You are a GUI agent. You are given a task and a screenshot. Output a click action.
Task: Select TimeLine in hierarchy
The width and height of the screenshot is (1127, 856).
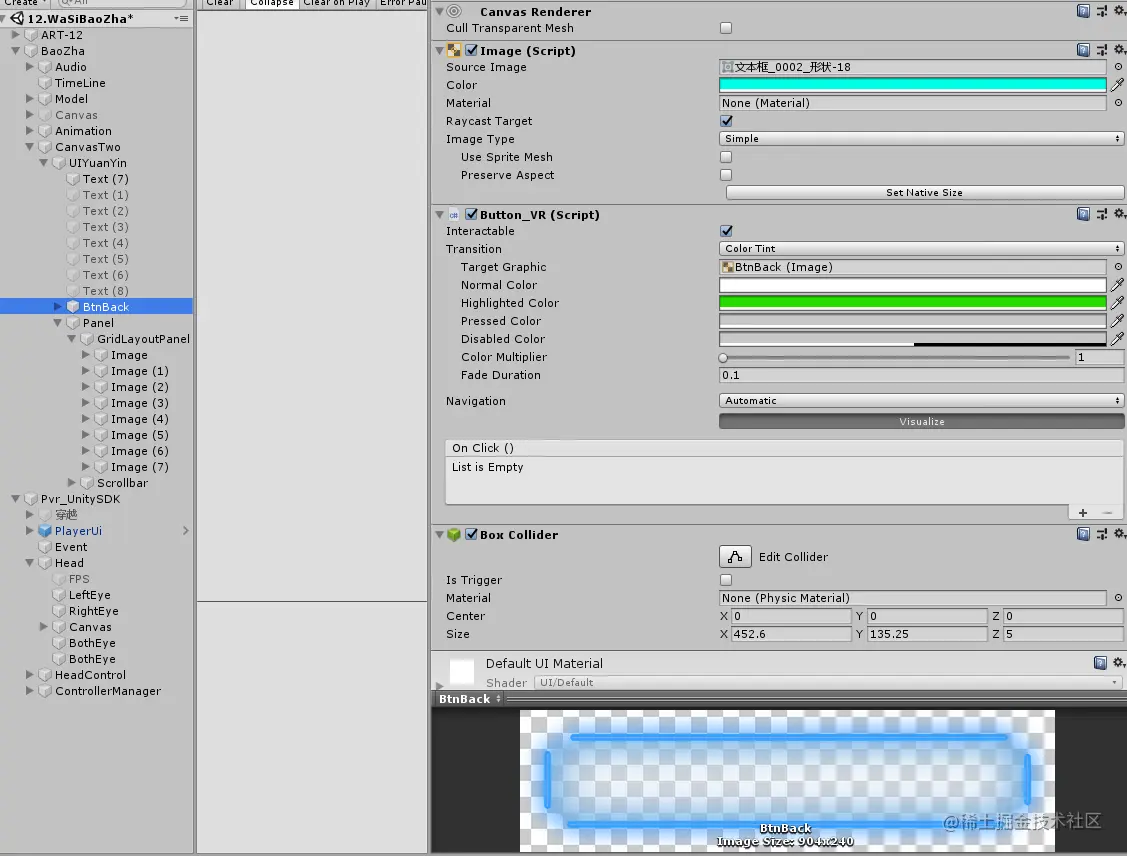point(80,83)
